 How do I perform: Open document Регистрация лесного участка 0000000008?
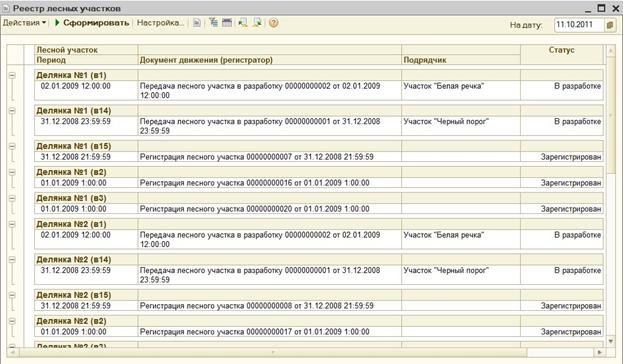tap(257, 306)
